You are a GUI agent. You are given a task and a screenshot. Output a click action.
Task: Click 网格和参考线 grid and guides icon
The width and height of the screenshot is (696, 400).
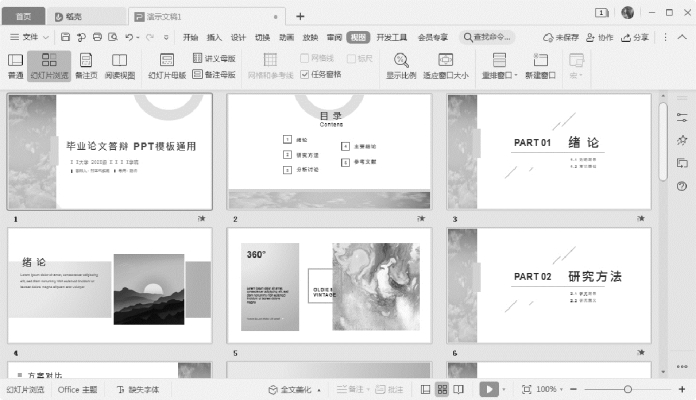coord(270,66)
